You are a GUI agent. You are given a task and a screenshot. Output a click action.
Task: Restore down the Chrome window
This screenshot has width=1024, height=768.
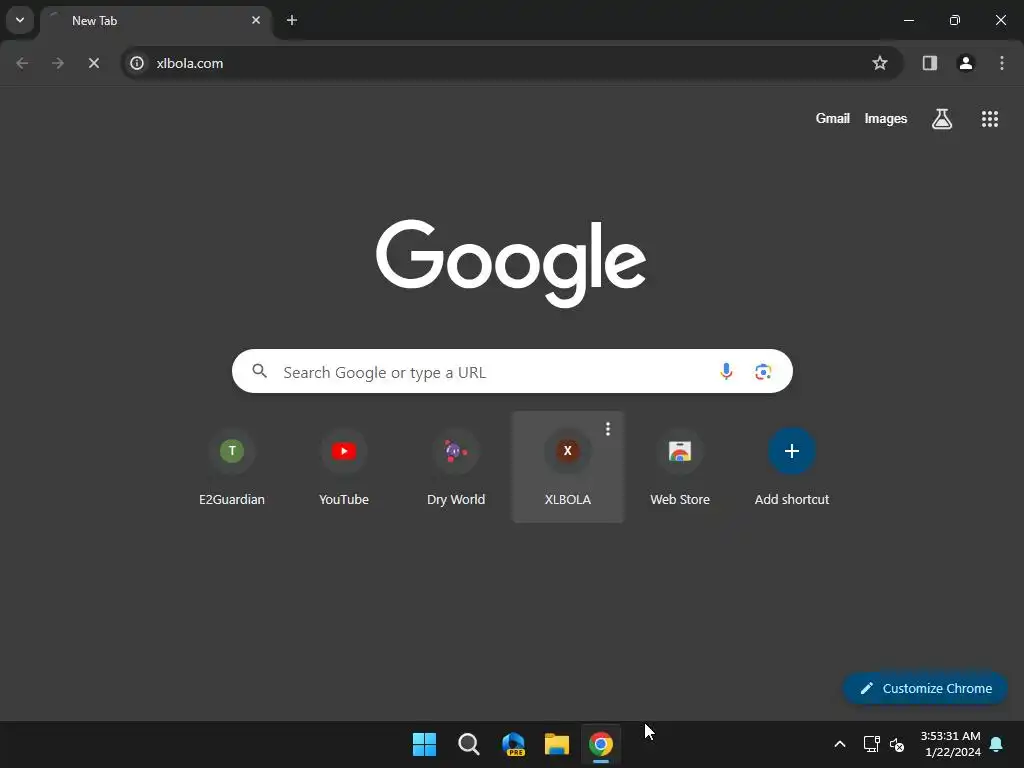(x=955, y=20)
